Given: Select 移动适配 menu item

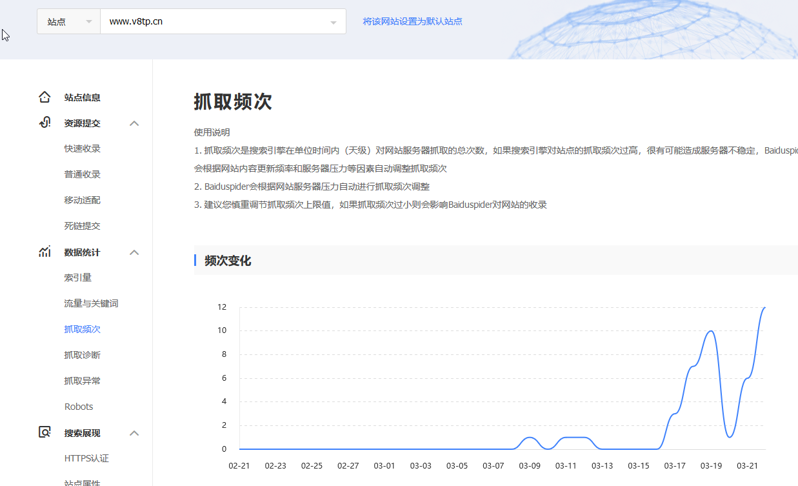Looking at the screenshot, I should click(82, 200).
